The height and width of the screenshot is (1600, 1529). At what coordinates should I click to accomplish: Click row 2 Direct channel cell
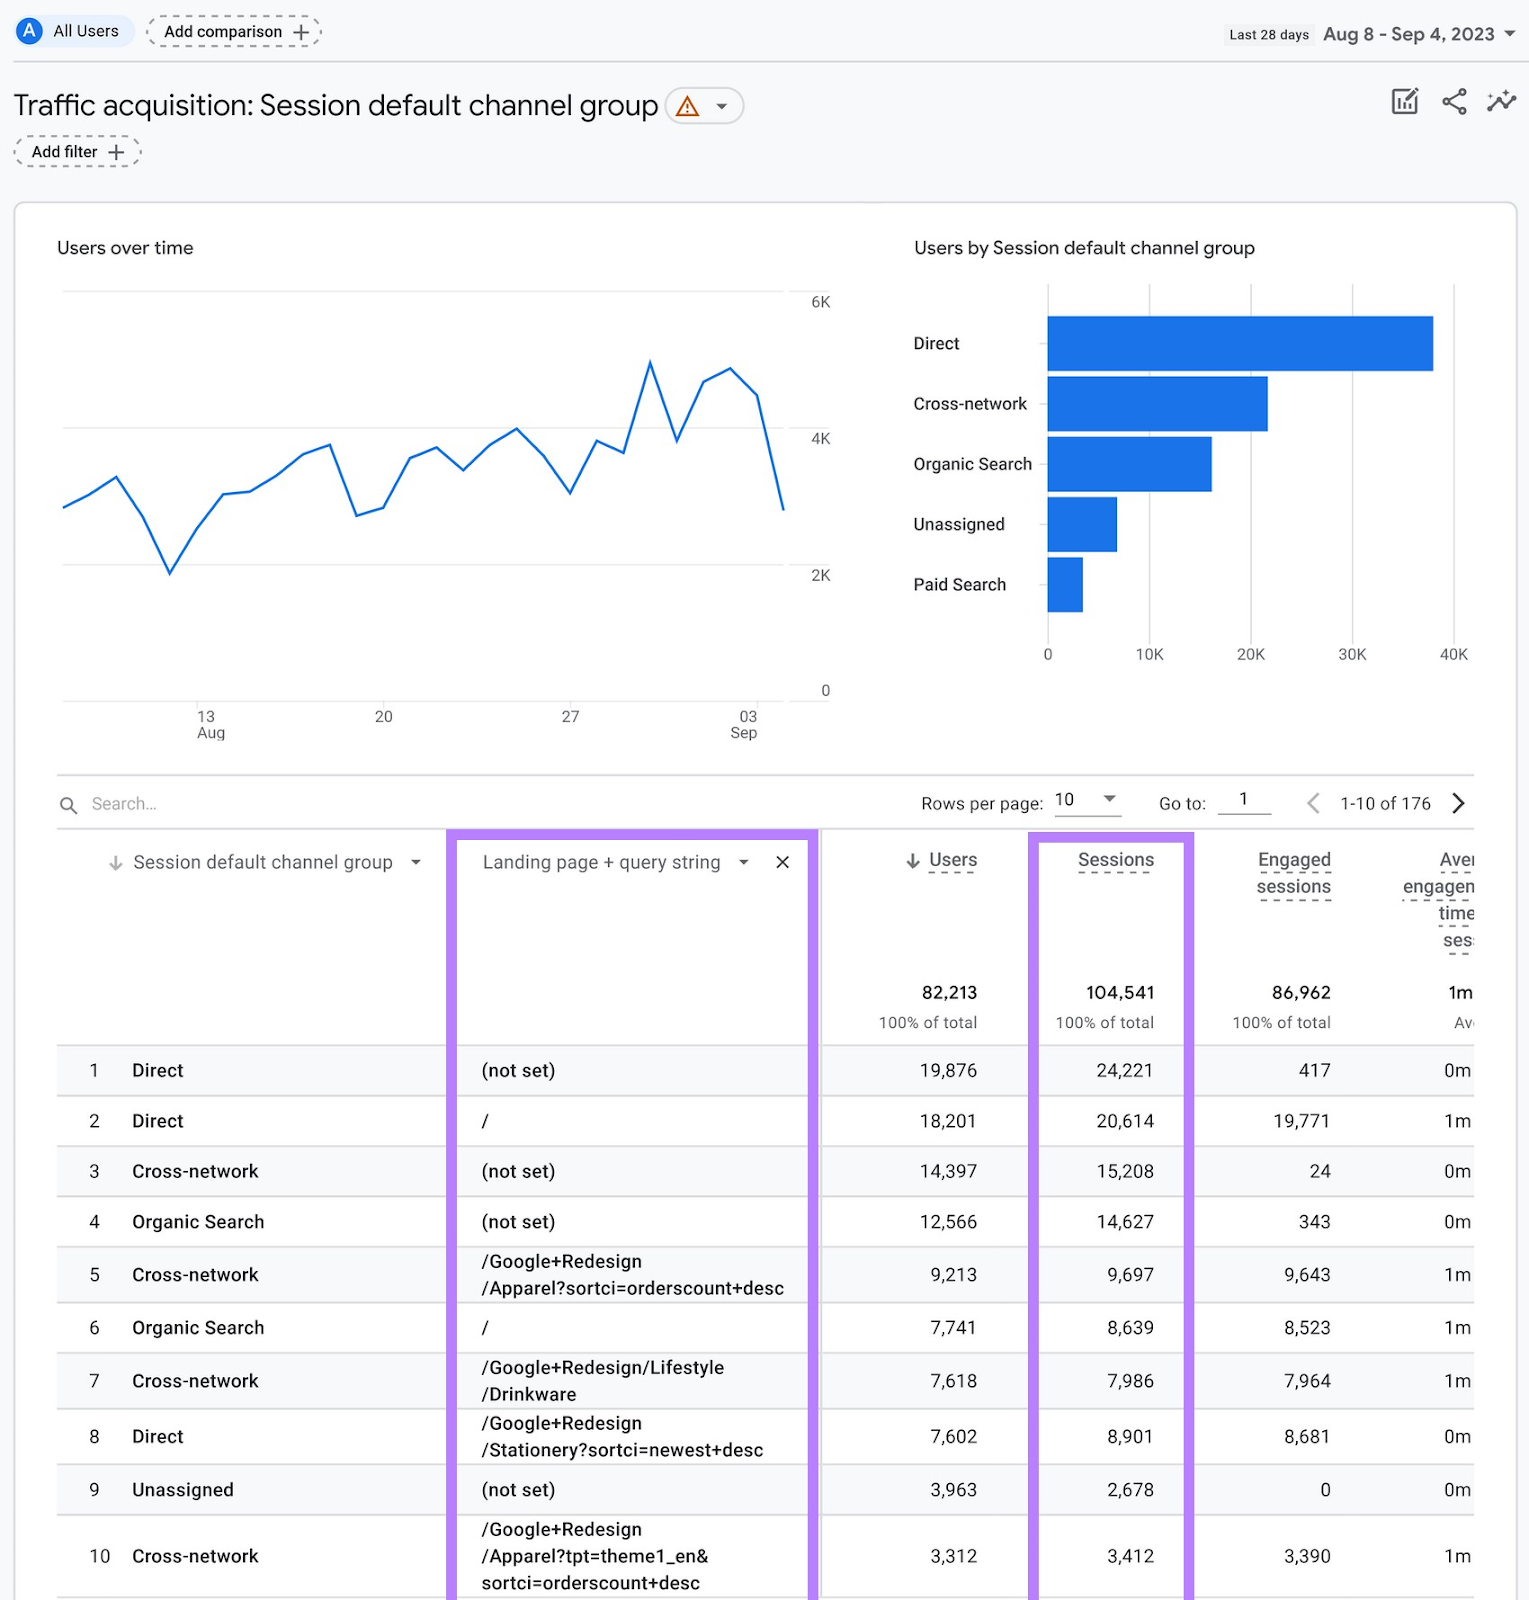(158, 1122)
